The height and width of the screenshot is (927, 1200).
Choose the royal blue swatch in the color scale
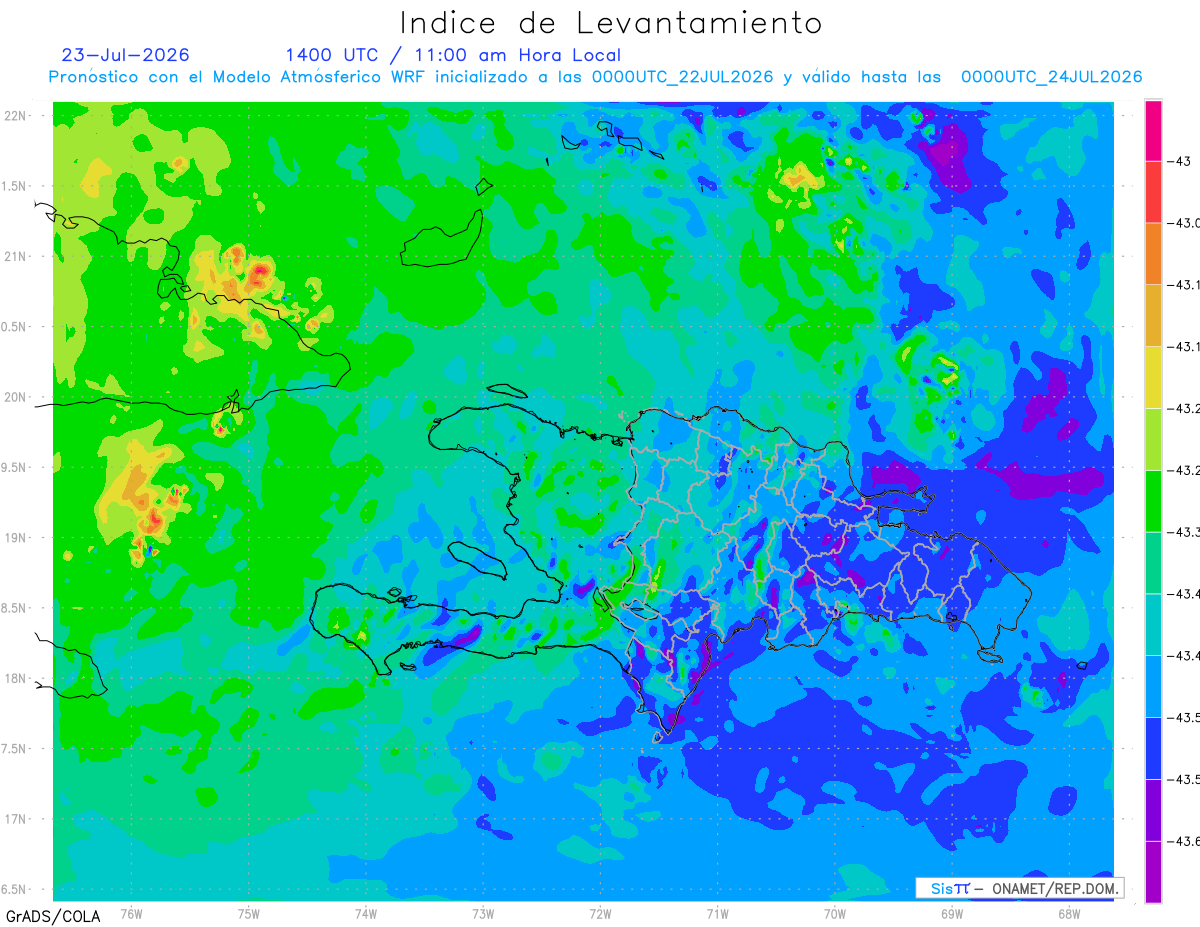1153,747
